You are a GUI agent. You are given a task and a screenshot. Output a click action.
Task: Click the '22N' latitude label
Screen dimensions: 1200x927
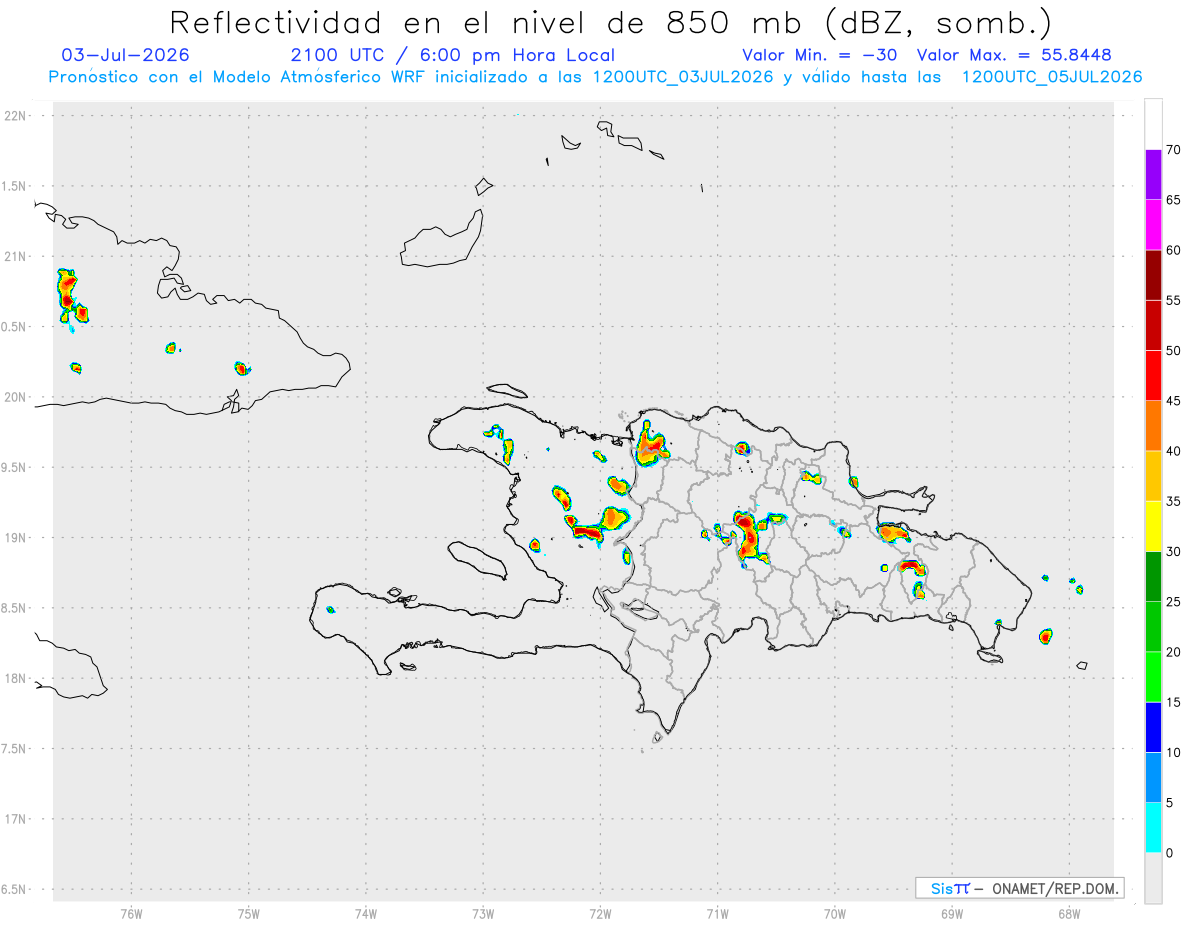click(16, 116)
